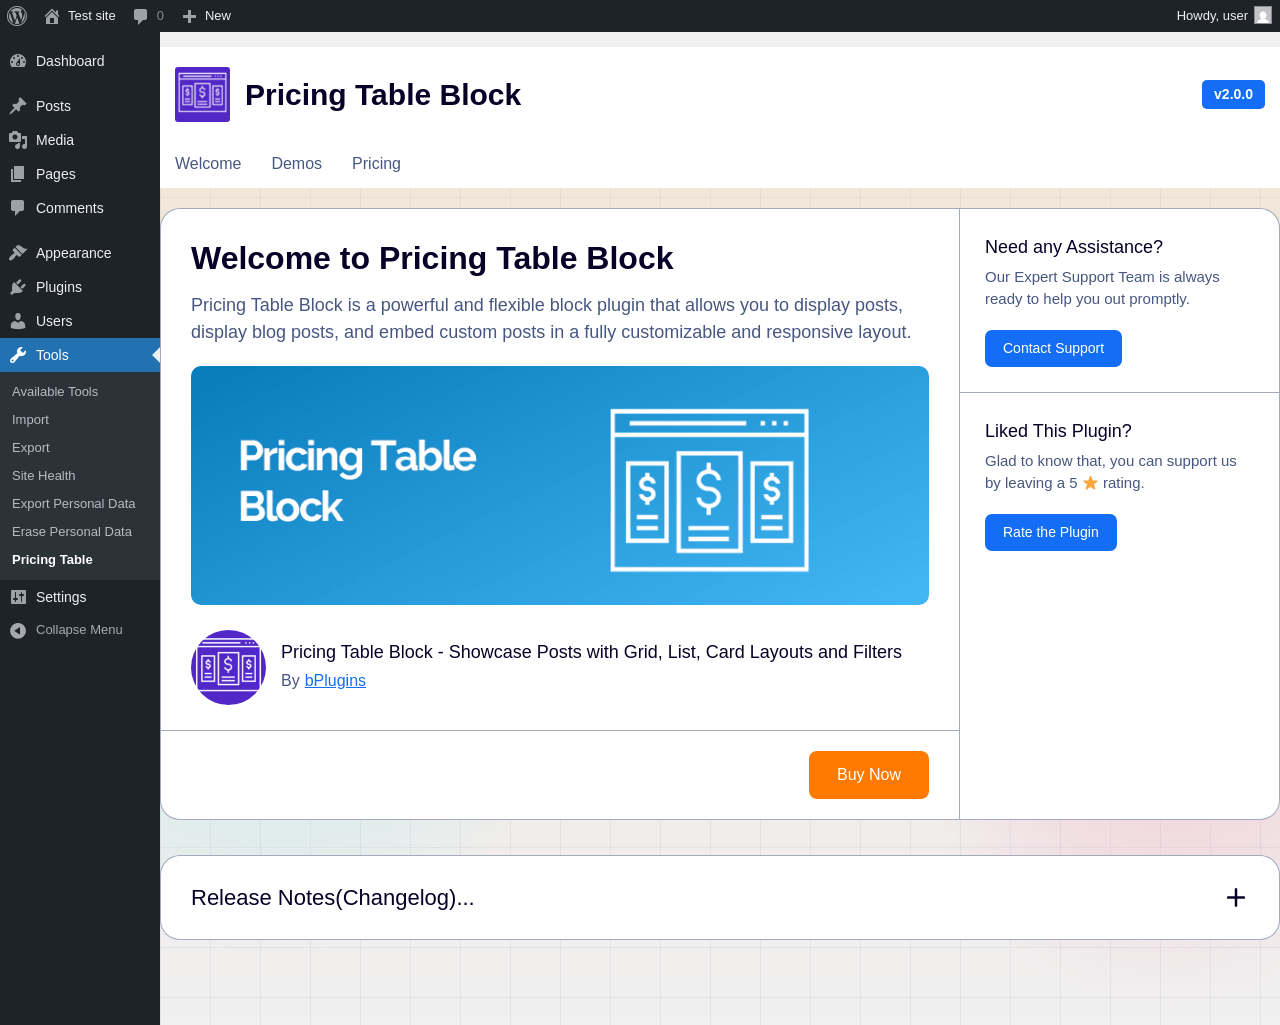Expand the Release Notes changelog plus icon
The width and height of the screenshot is (1280, 1025).
click(1236, 898)
